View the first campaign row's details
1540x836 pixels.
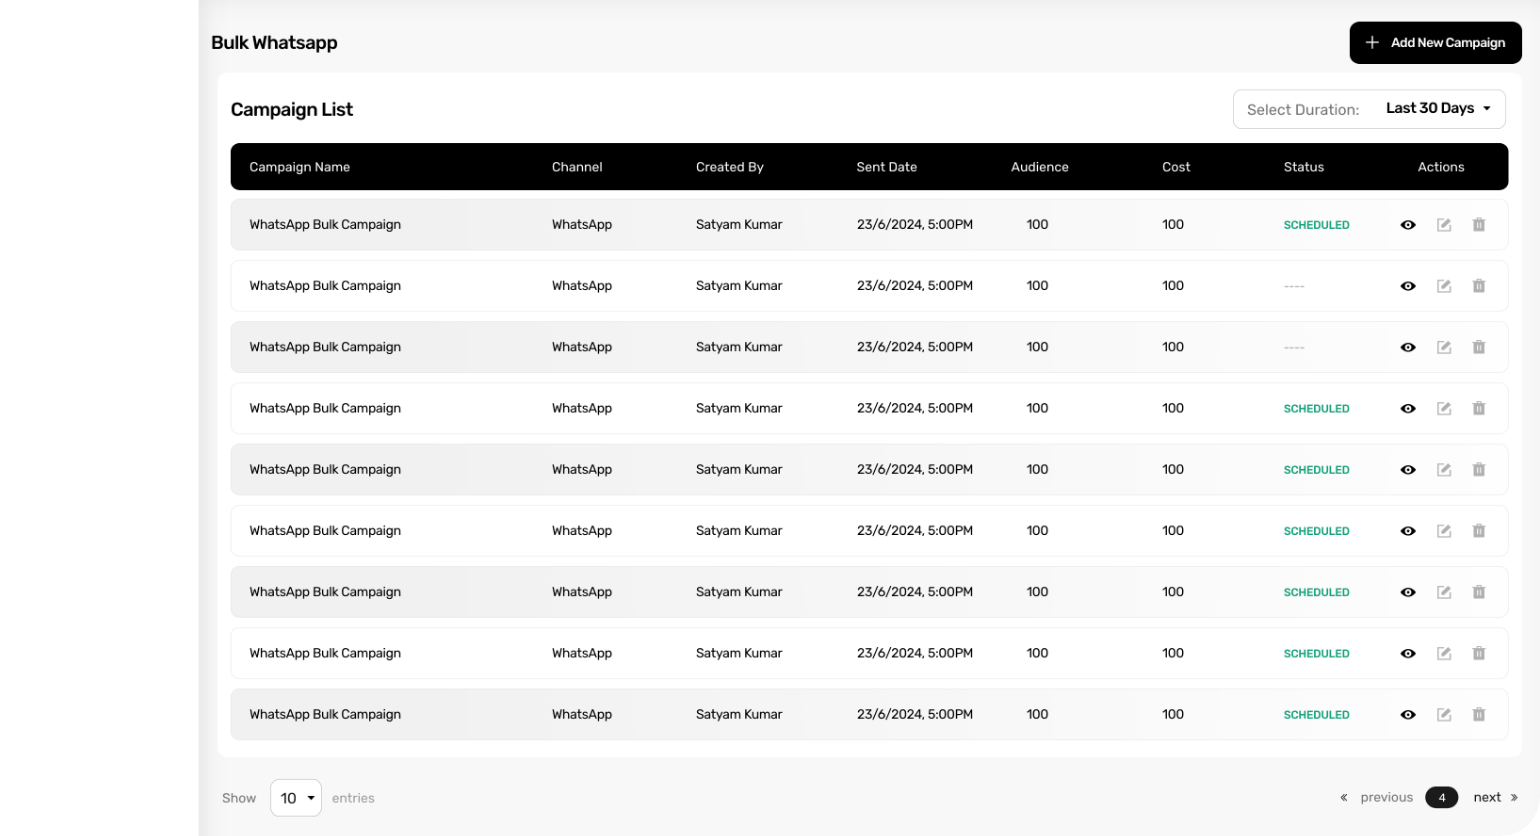pyautogui.click(x=1408, y=225)
